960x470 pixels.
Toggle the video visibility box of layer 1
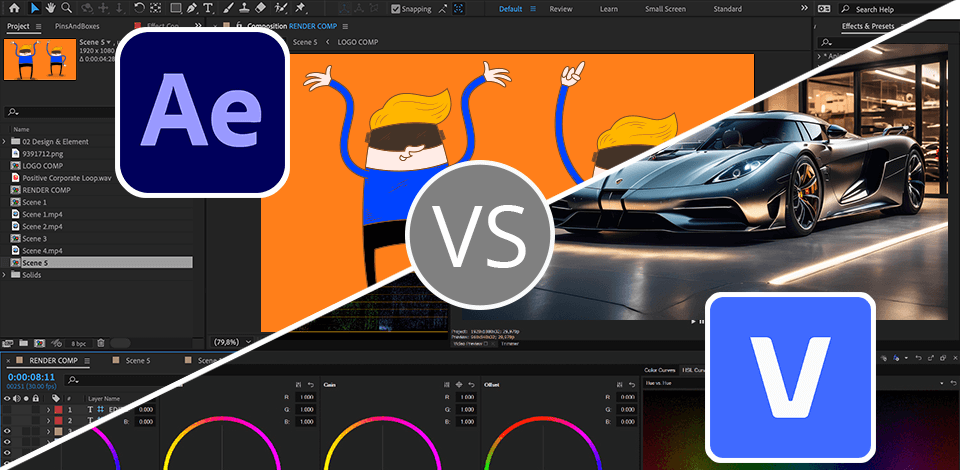click(7, 409)
